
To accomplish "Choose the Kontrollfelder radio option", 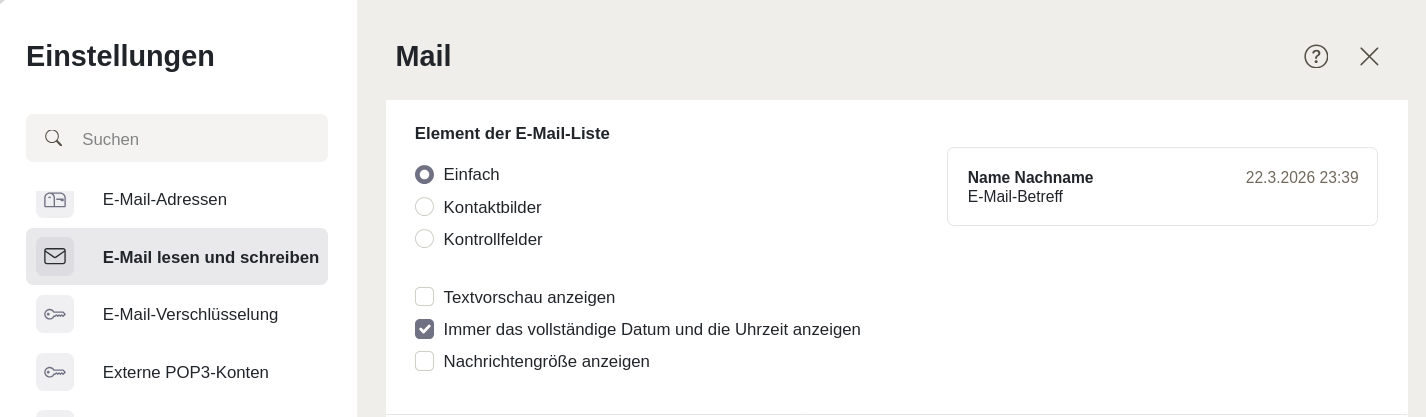I will click(x=425, y=239).
